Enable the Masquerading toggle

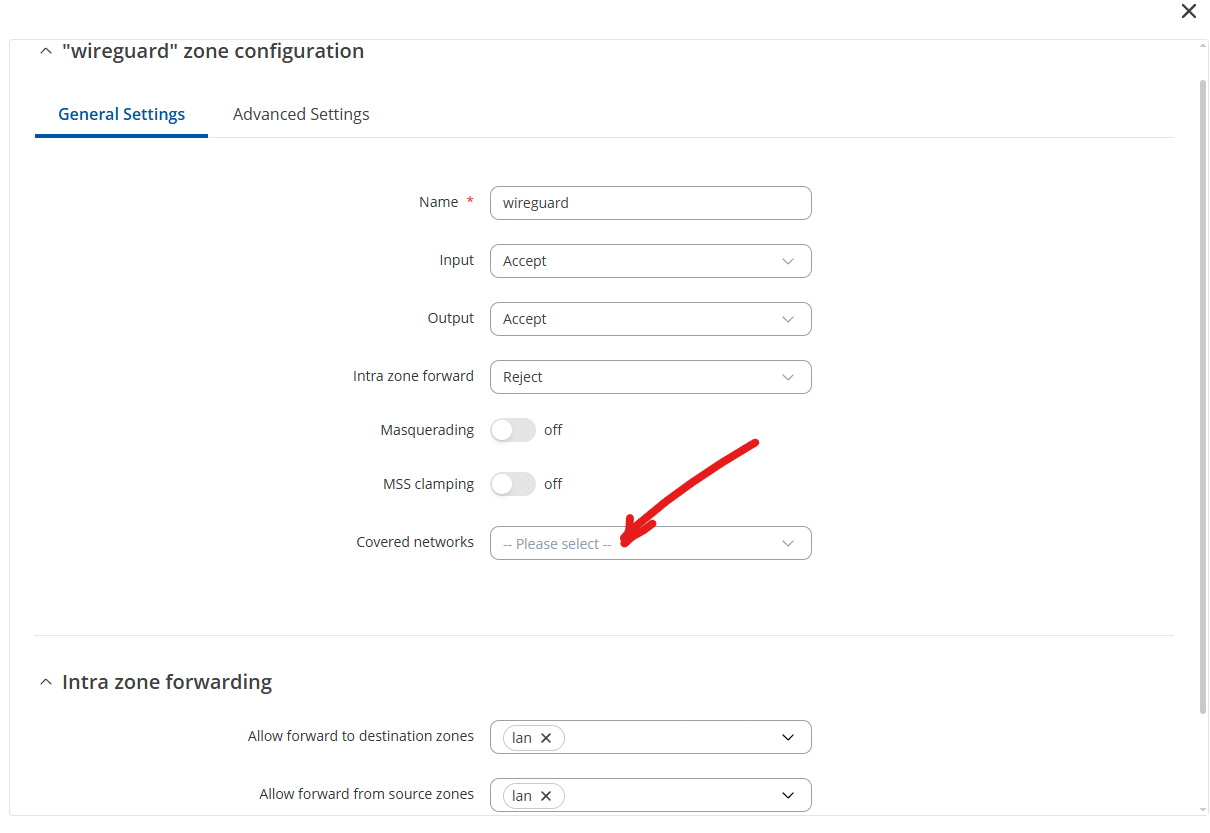coord(513,430)
